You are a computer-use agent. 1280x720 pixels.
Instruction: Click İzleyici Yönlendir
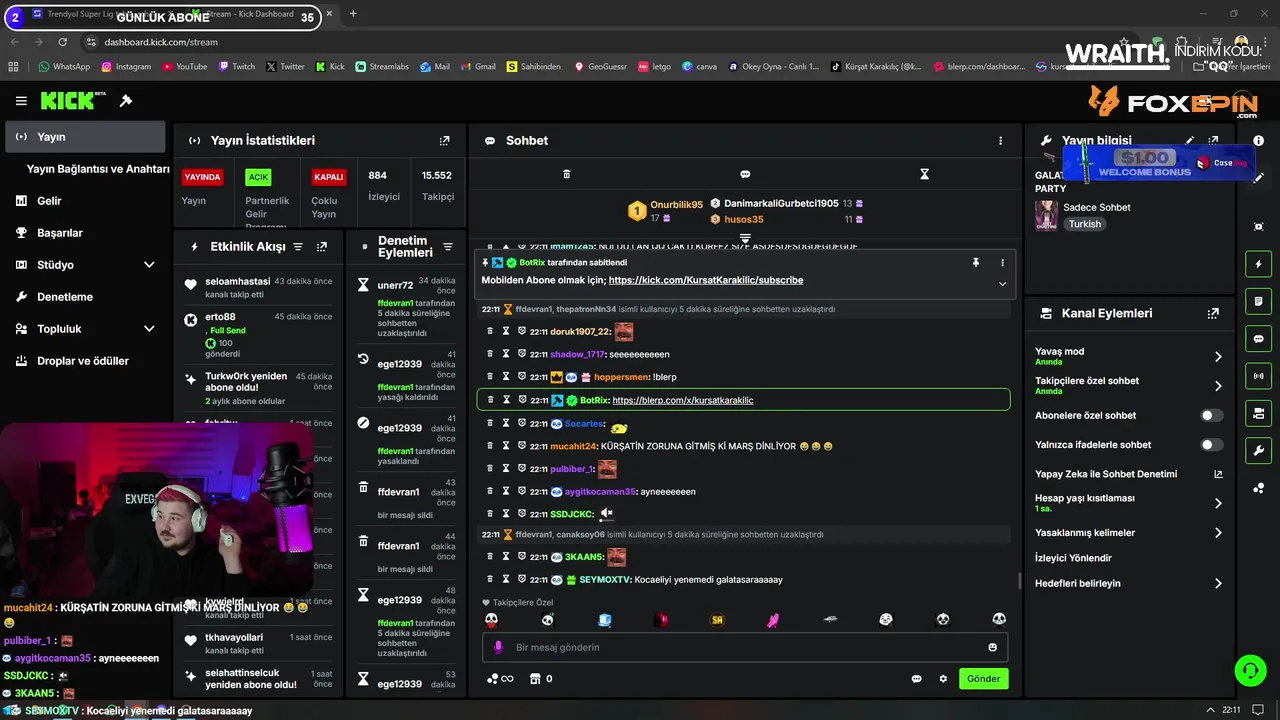click(x=1073, y=558)
